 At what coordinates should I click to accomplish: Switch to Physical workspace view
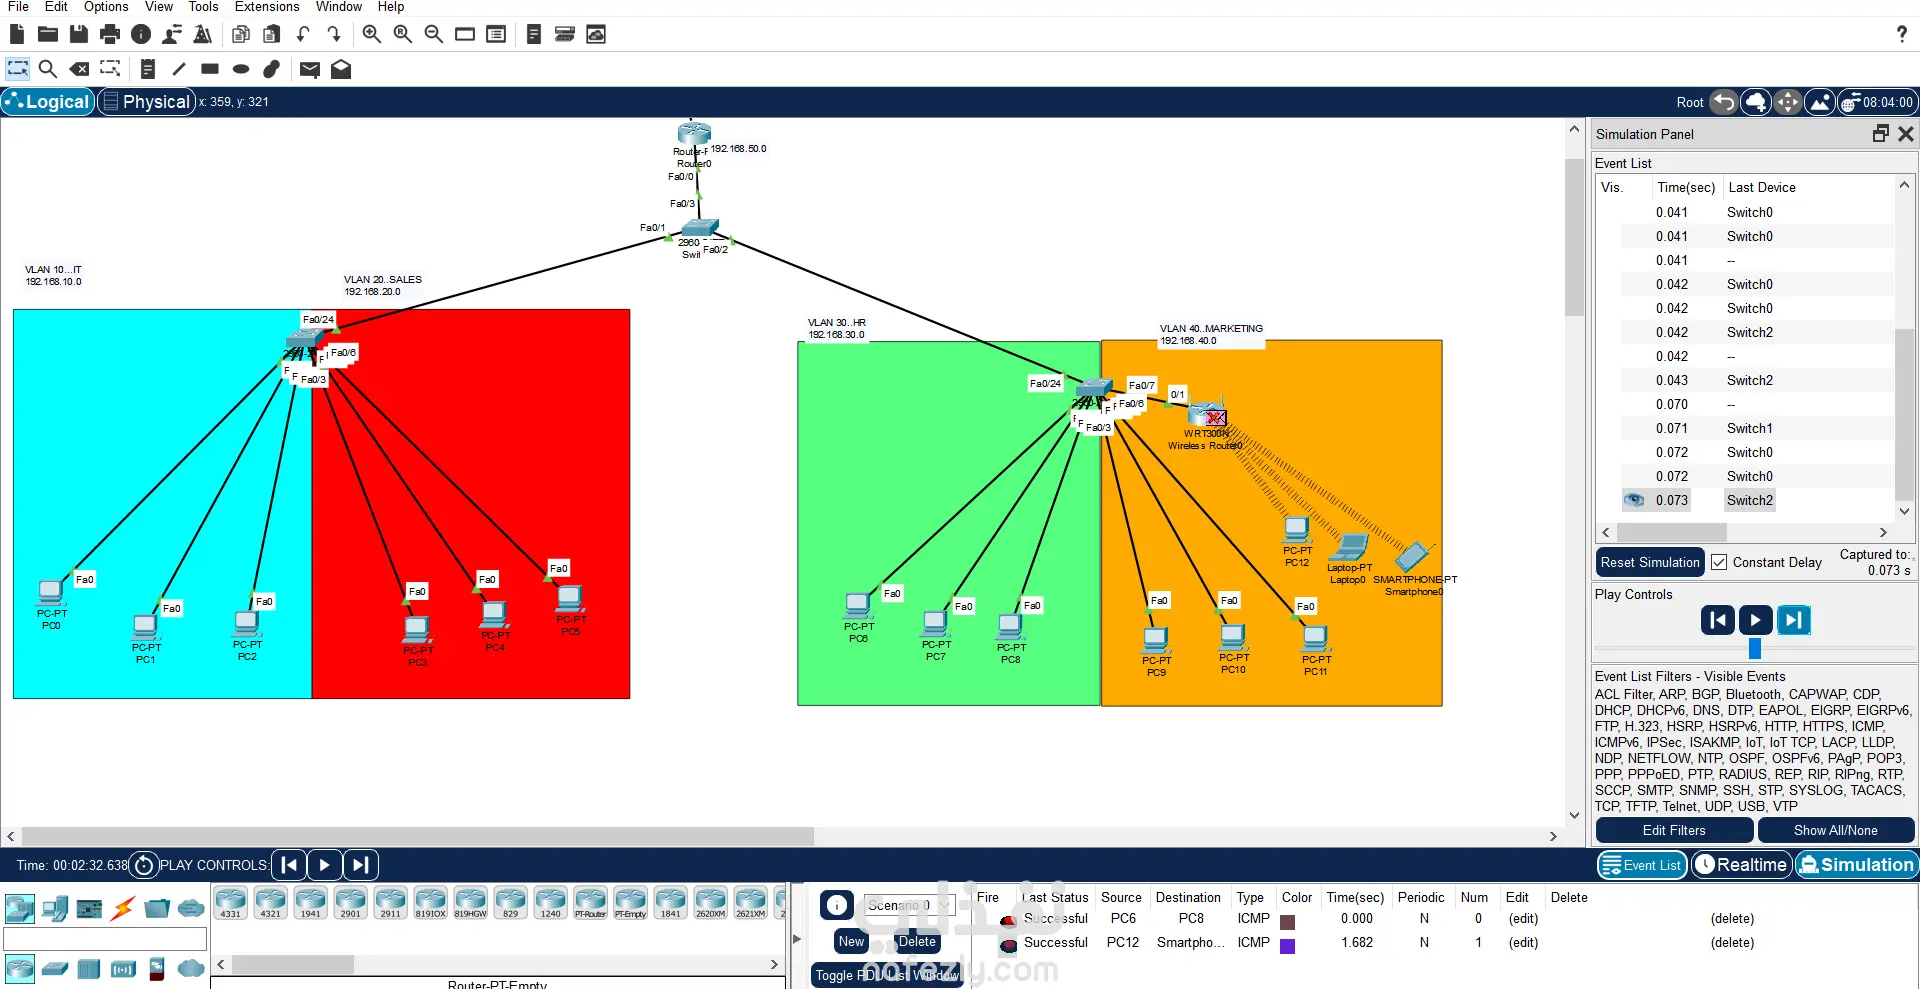[146, 102]
